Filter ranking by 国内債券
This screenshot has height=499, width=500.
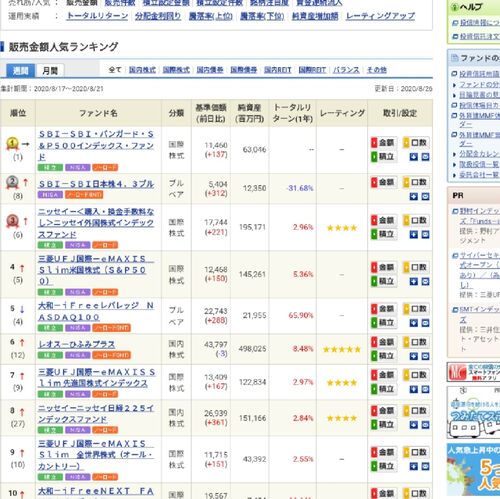(x=210, y=70)
